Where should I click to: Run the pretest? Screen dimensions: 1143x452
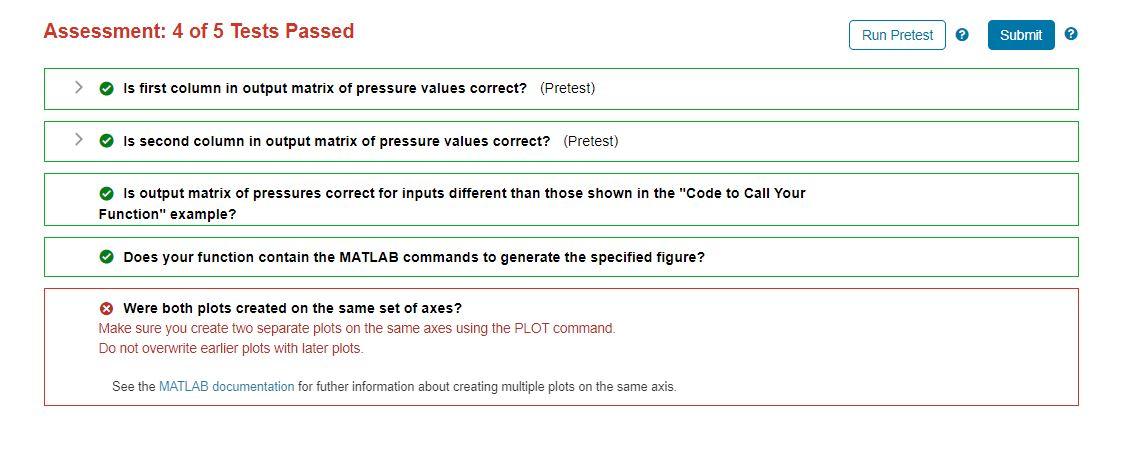pos(897,35)
